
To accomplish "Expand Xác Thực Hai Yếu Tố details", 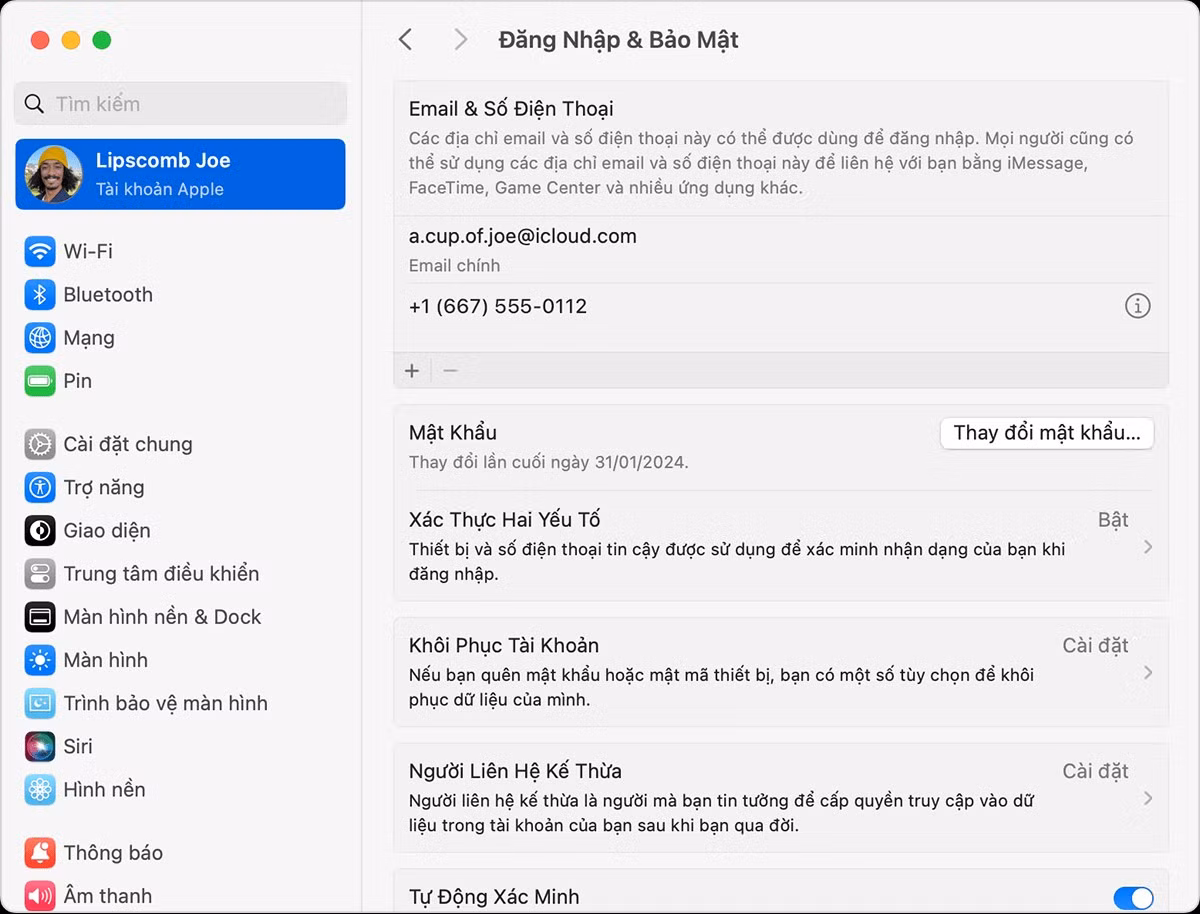I will 1148,548.
